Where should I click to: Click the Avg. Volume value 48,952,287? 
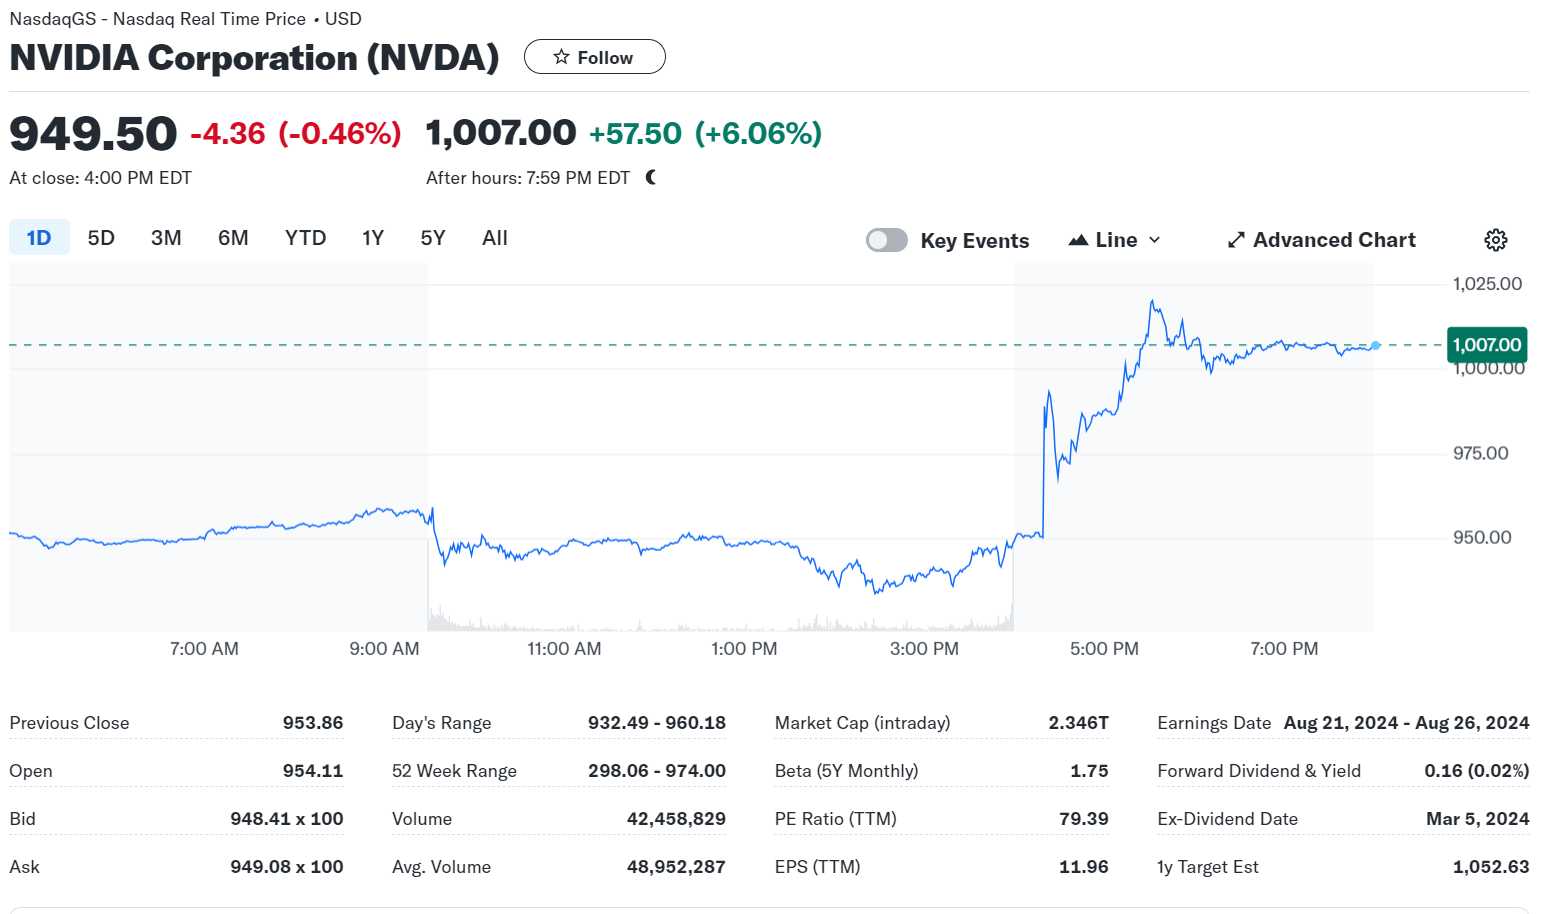(676, 867)
